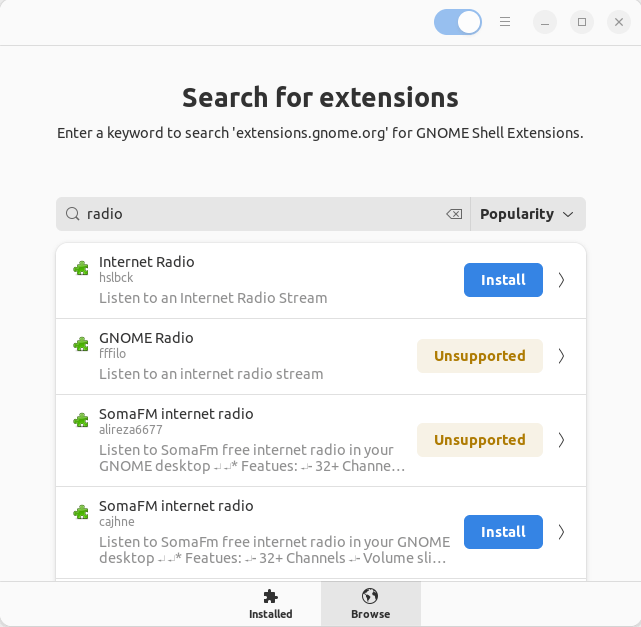The width and height of the screenshot is (641, 627).
Task: Toggle the global extensions switch off
Action: tap(457, 22)
